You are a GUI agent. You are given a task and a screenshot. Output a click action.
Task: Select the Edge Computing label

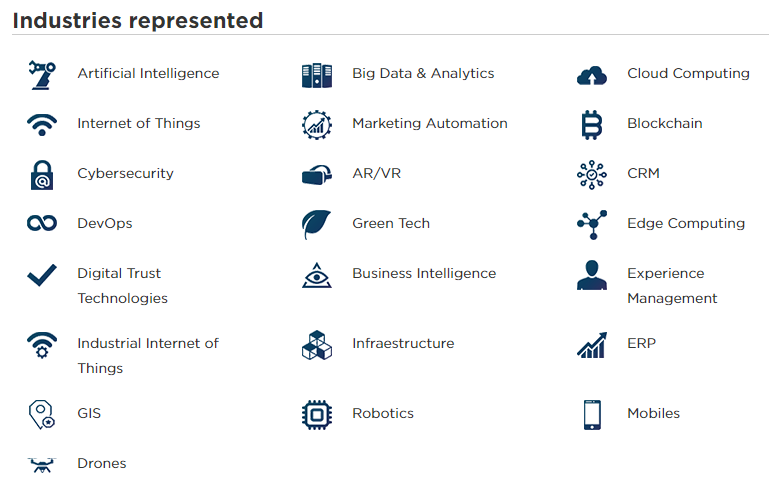[x=686, y=223]
